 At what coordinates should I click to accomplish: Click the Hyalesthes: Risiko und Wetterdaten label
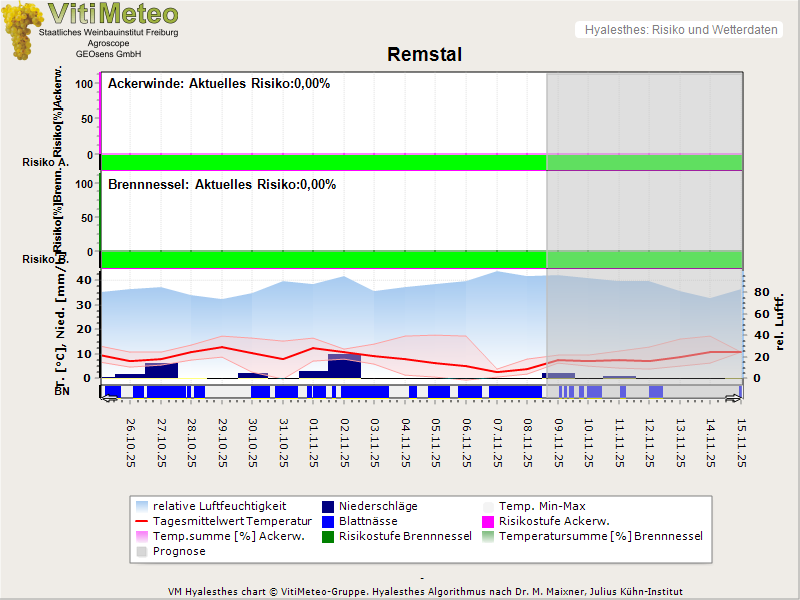[680, 30]
